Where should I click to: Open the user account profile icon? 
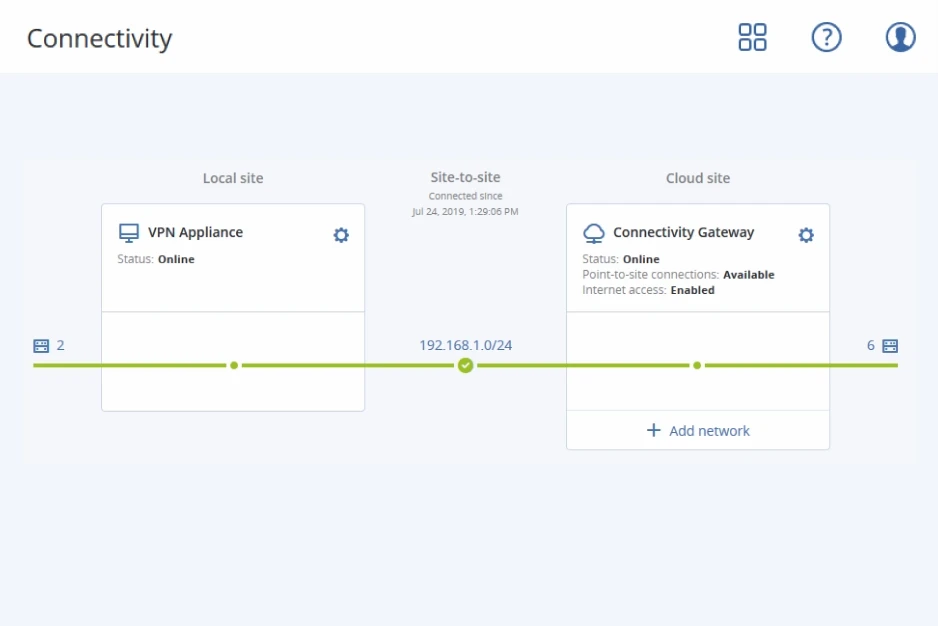pyautogui.click(x=900, y=38)
